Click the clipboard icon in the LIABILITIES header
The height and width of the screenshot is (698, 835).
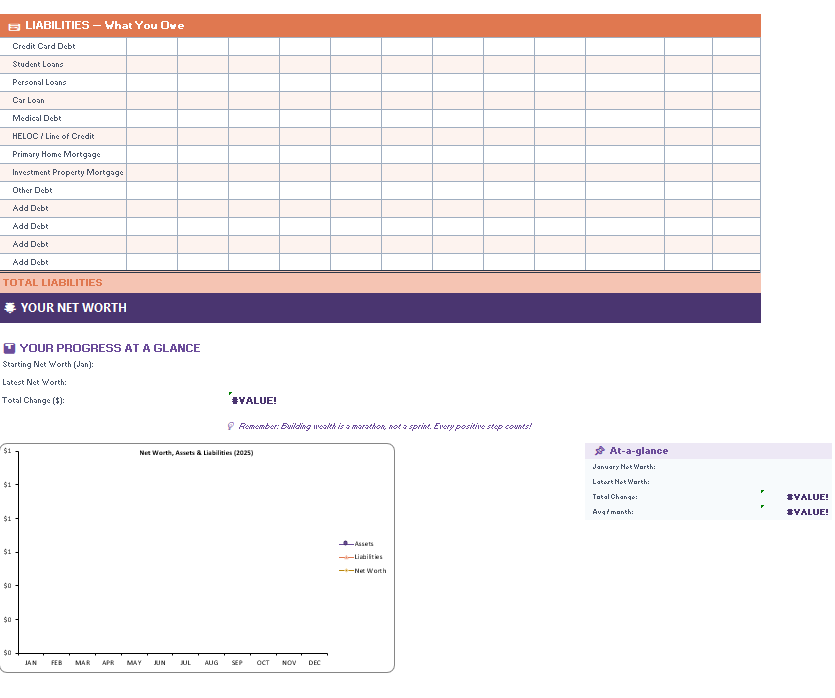[13, 25]
